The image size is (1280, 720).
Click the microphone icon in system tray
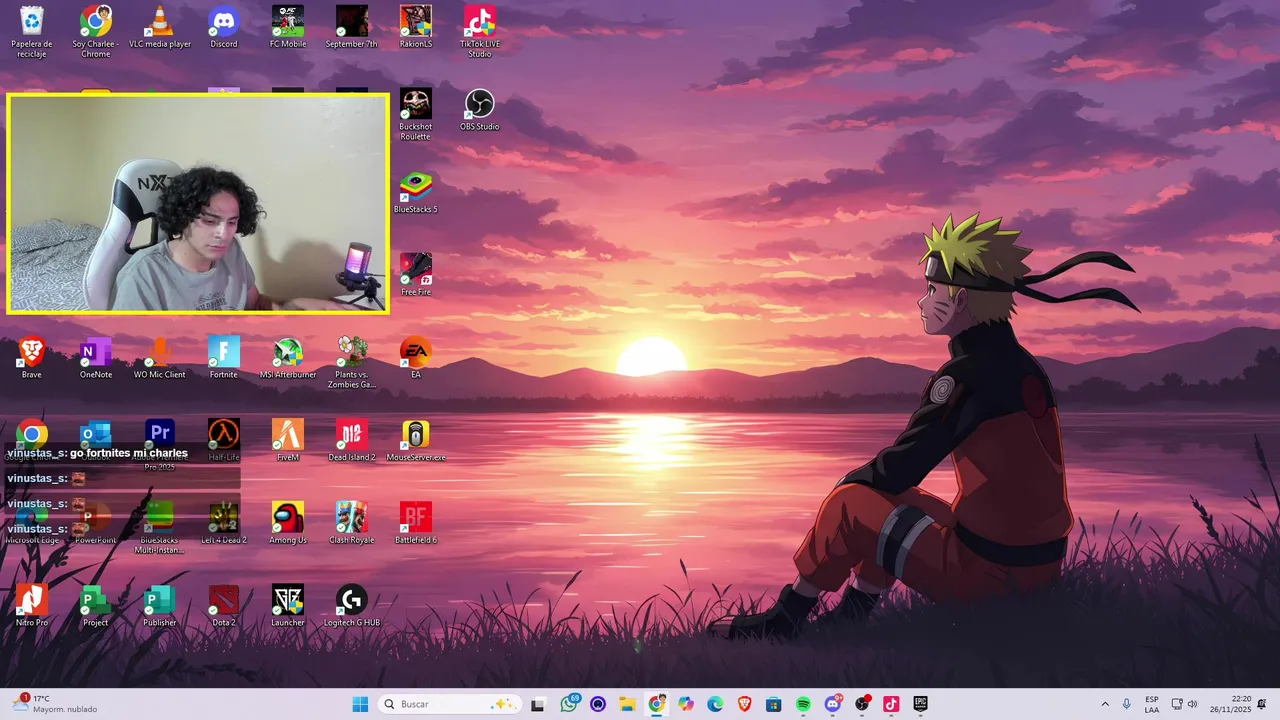coord(1127,704)
